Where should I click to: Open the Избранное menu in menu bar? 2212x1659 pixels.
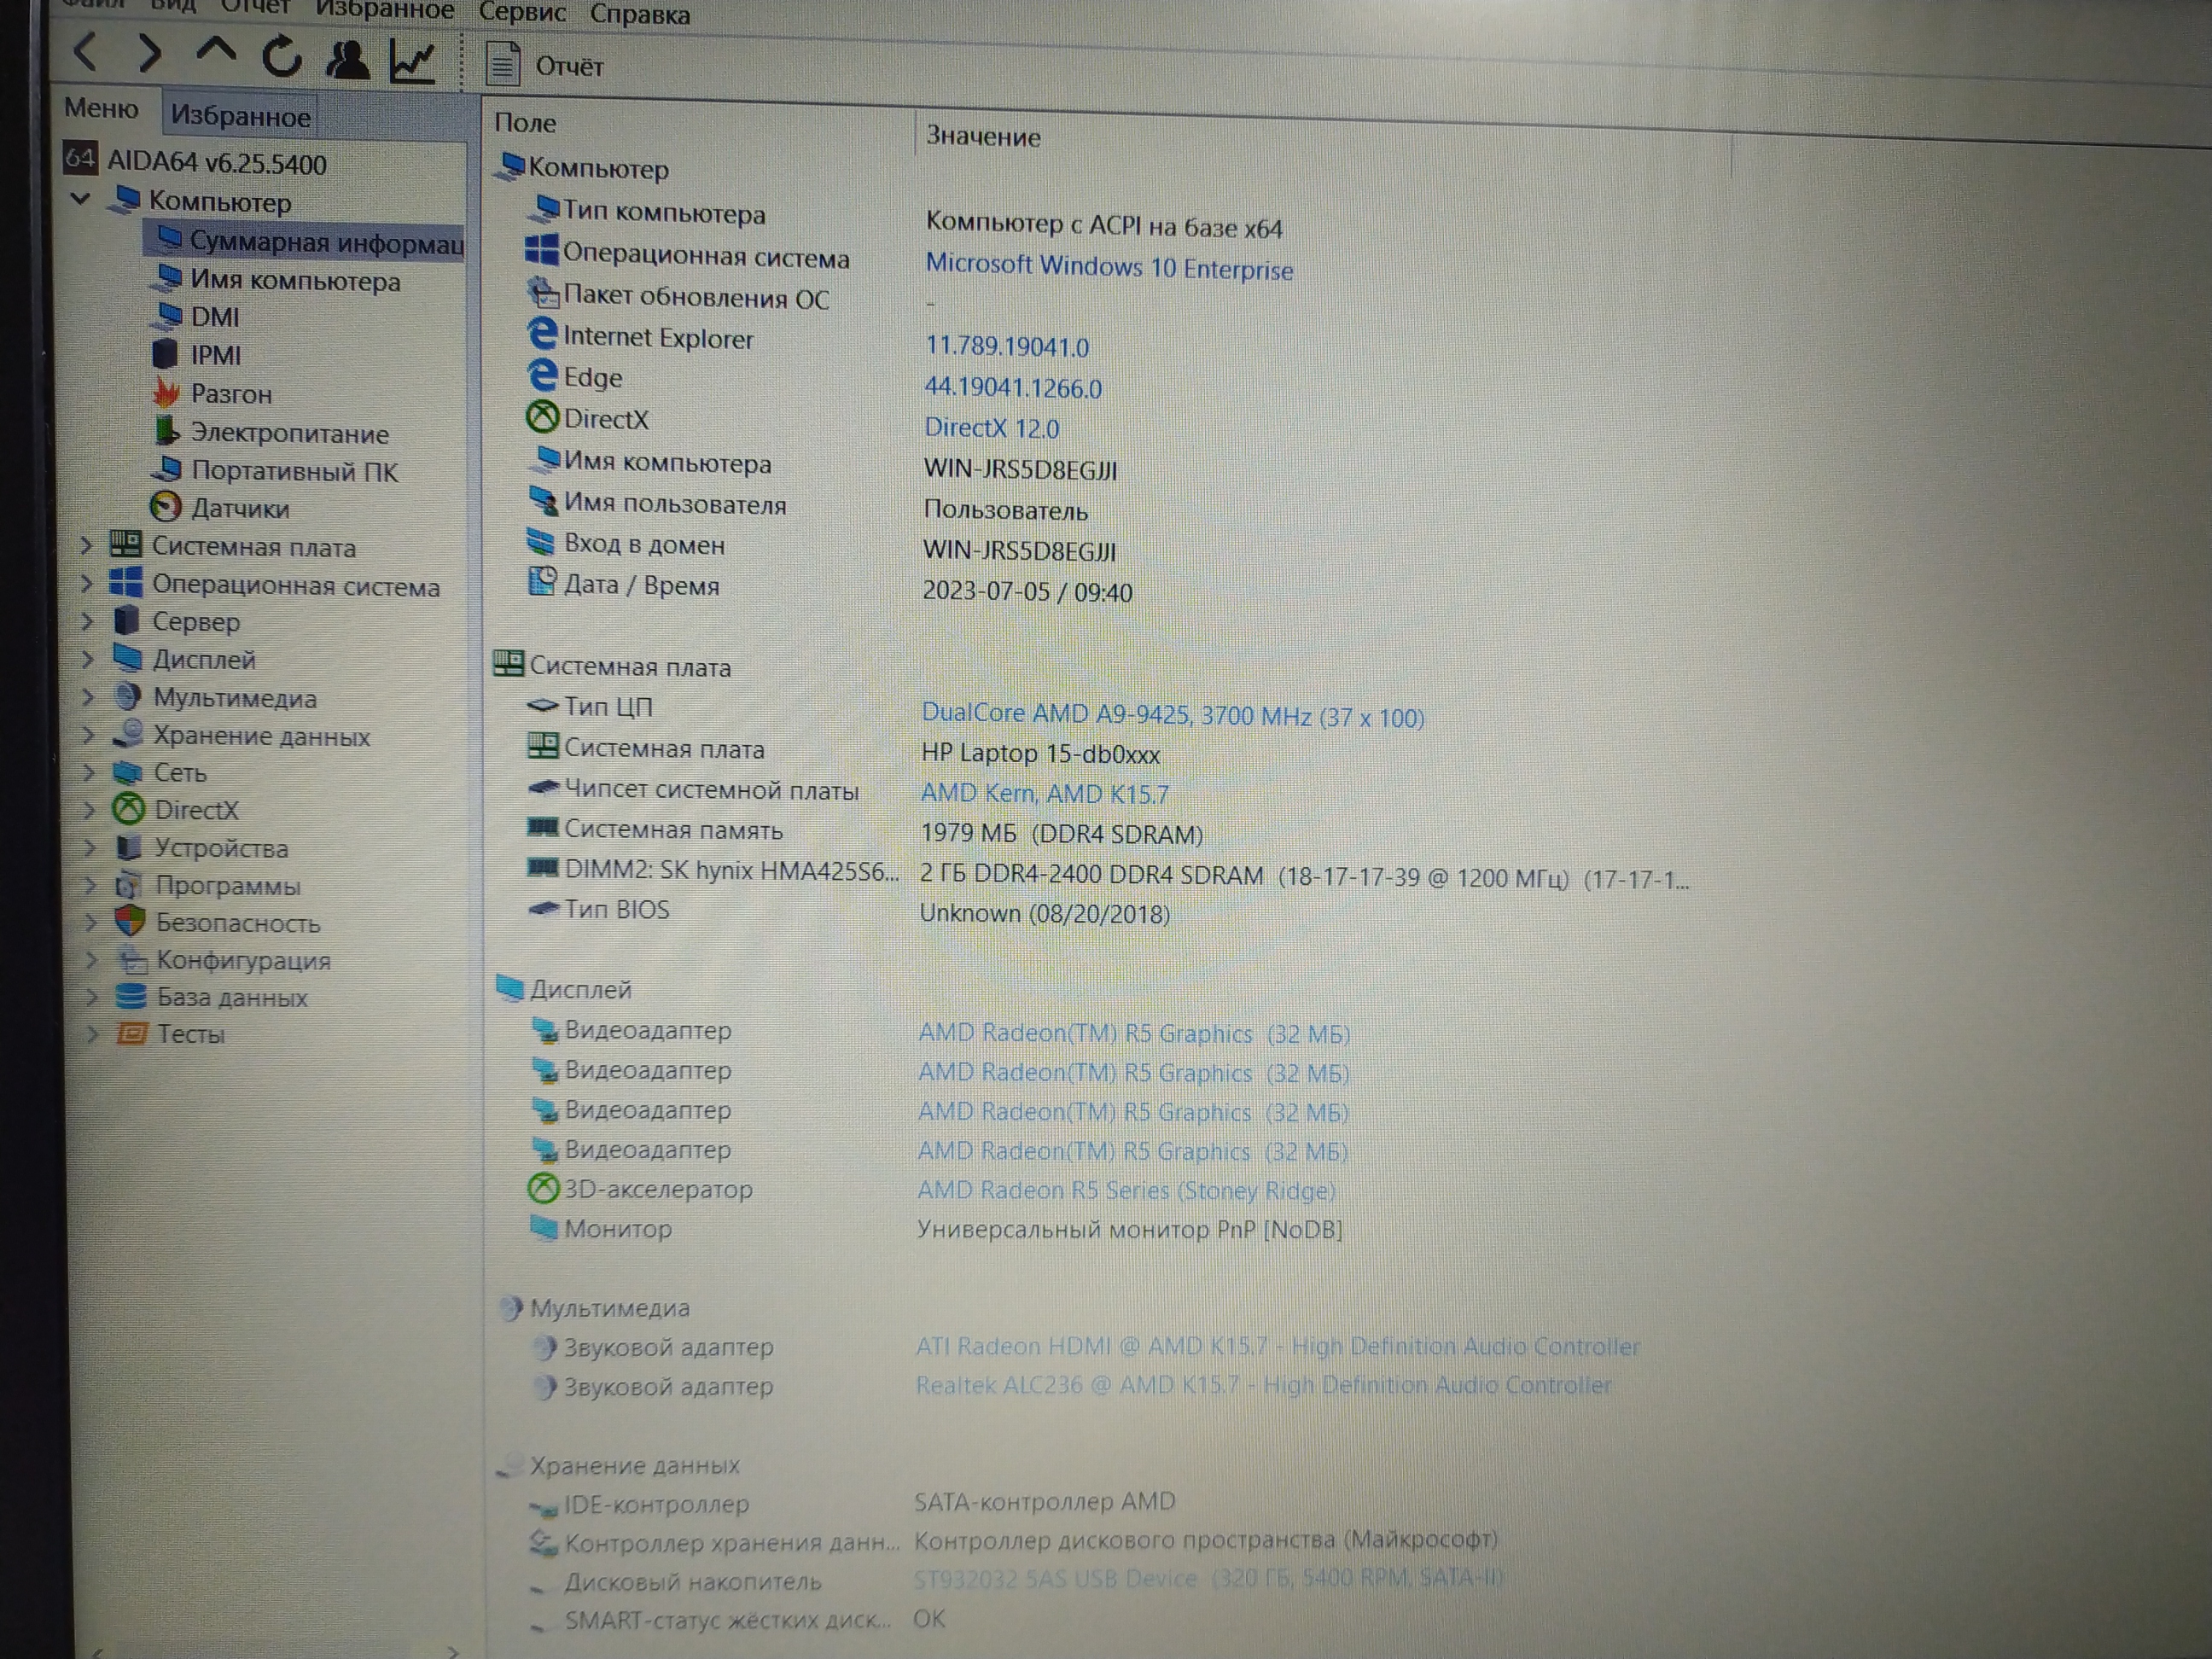(x=384, y=10)
